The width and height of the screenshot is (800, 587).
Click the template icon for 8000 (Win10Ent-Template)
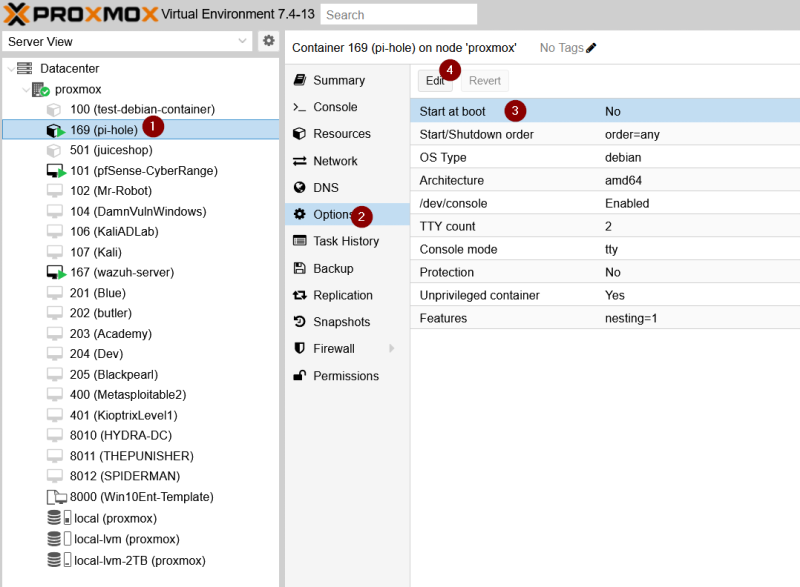pyautogui.click(x=56, y=497)
